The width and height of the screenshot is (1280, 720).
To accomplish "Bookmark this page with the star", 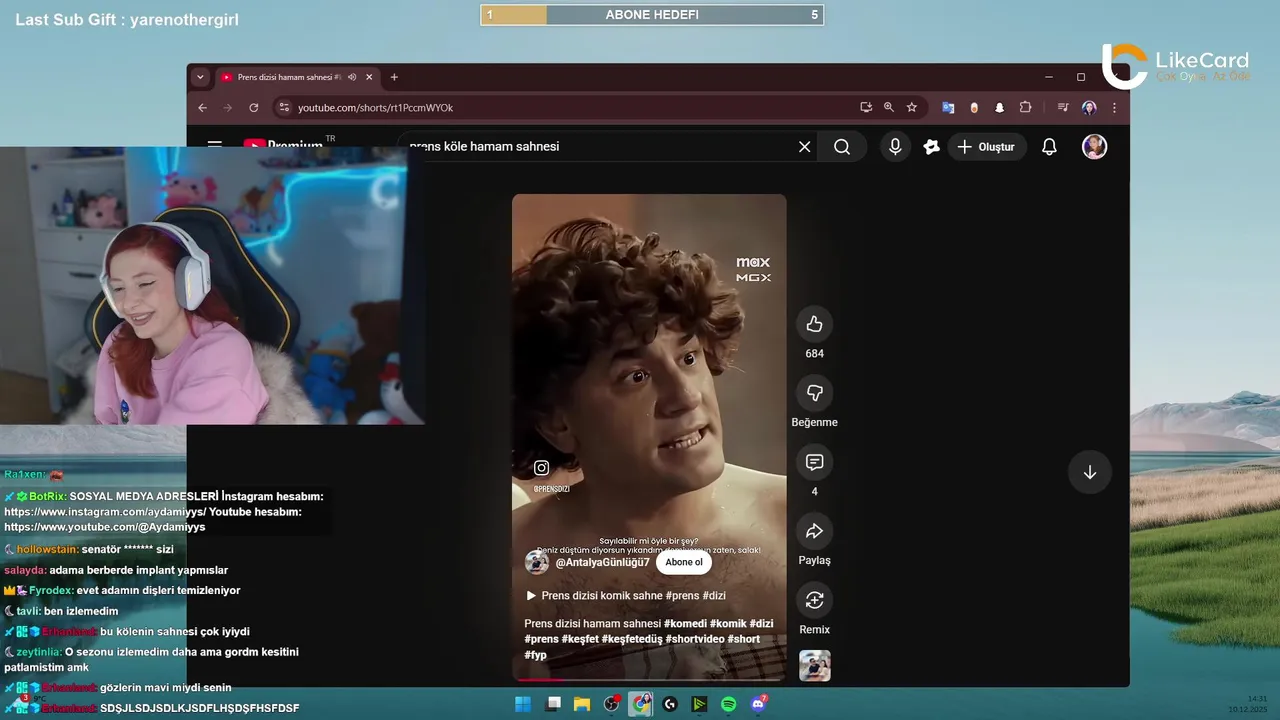I will click(x=912, y=107).
